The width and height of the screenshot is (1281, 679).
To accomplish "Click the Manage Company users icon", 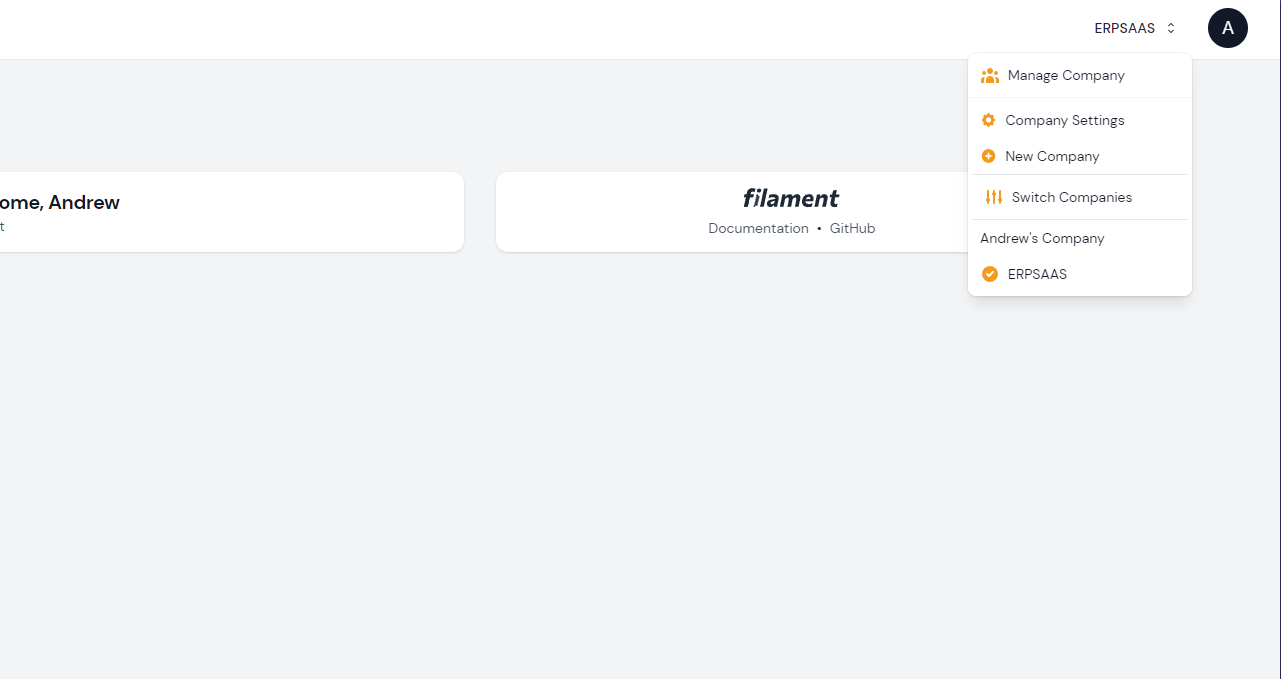I will (x=990, y=75).
